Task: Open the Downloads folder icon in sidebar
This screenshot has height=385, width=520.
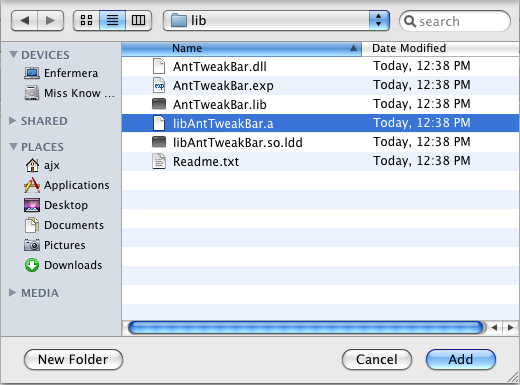Action: 32,265
